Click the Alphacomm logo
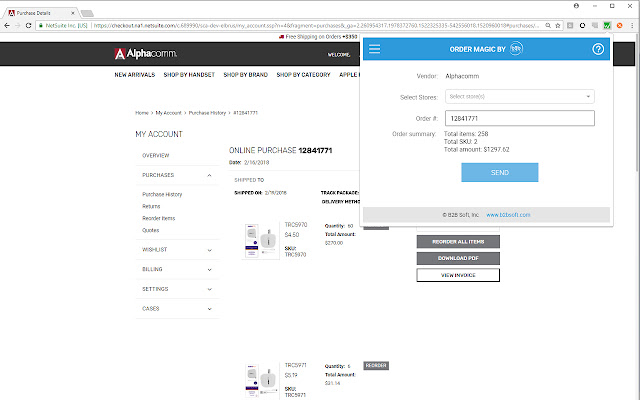The height and width of the screenshot is (400, 640). point(146,53)
